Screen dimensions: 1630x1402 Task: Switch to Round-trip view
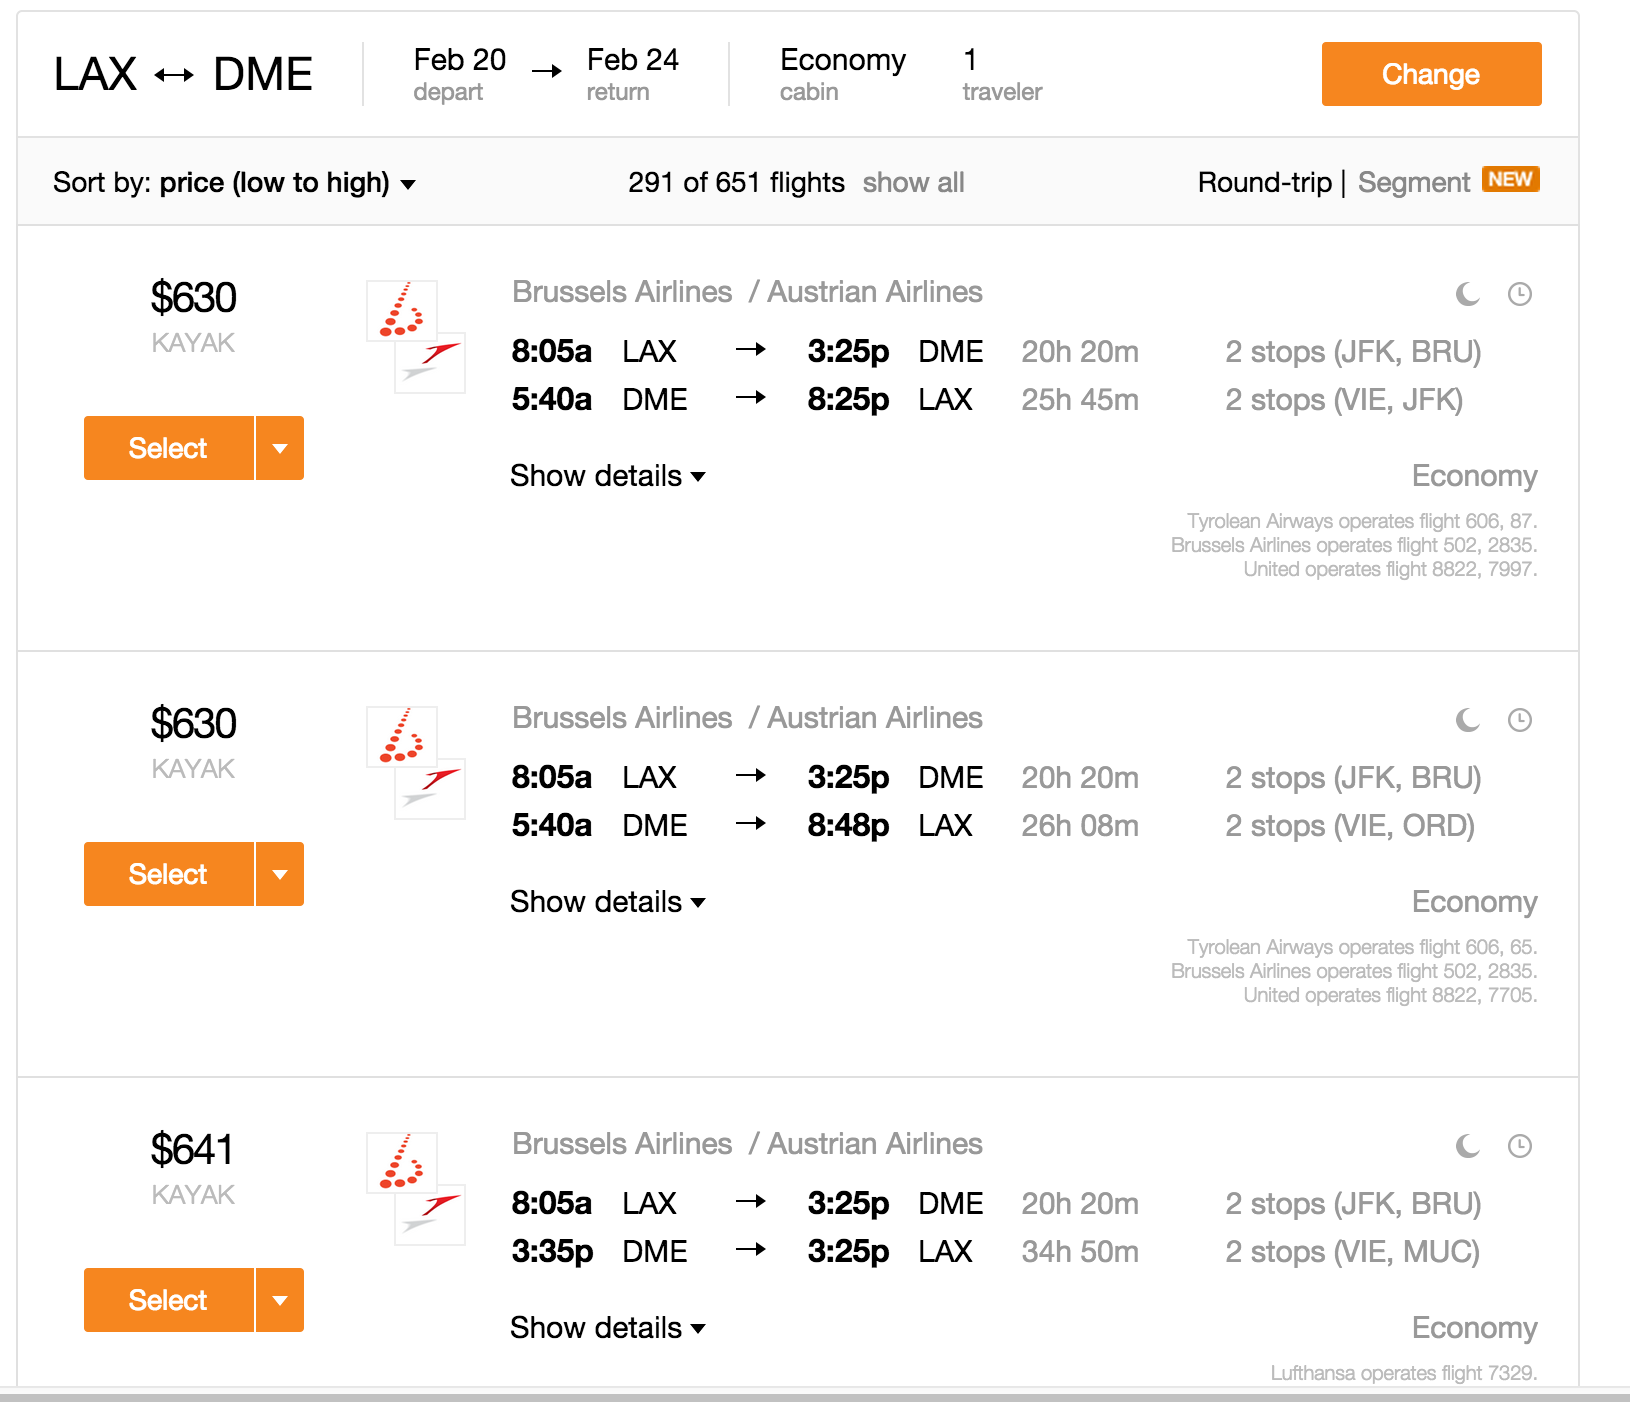1264,182
